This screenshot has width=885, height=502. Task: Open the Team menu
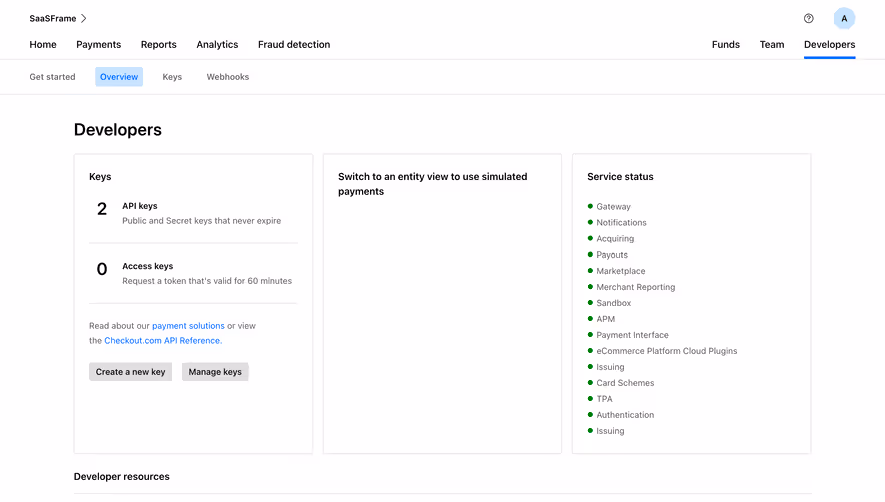tap(772, 45)
